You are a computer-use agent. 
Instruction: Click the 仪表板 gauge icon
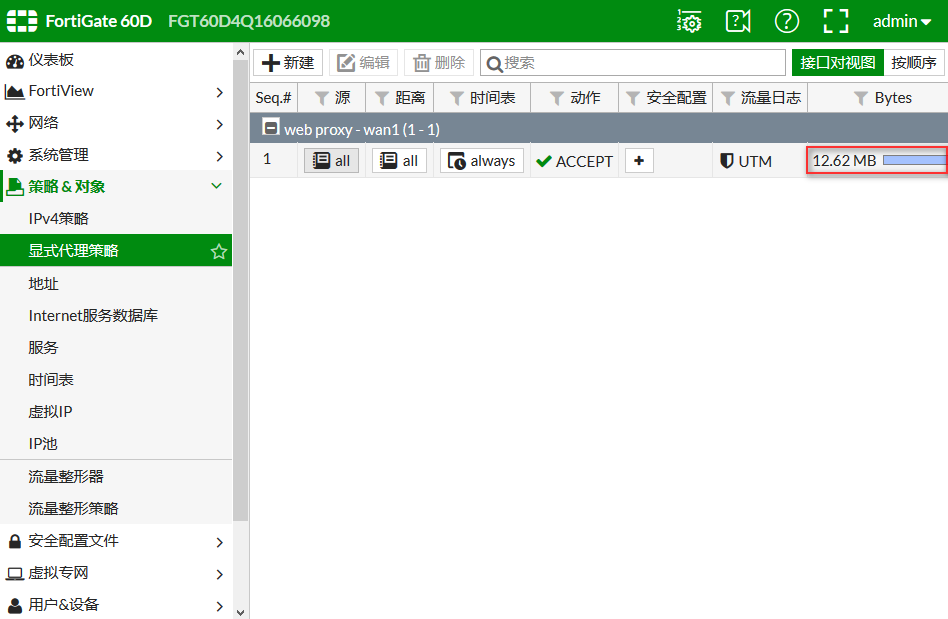point(15,60)
